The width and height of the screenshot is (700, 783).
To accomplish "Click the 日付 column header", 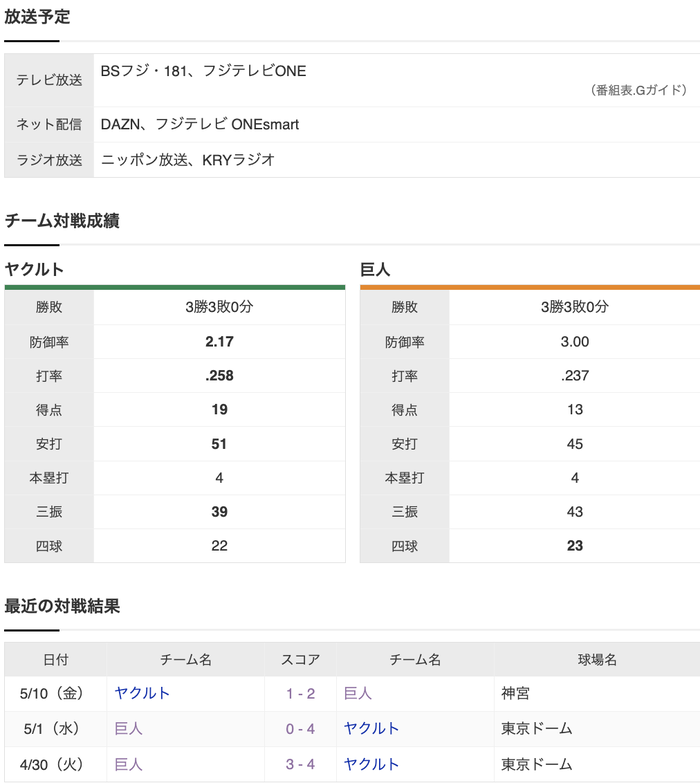I will point(55,660).
